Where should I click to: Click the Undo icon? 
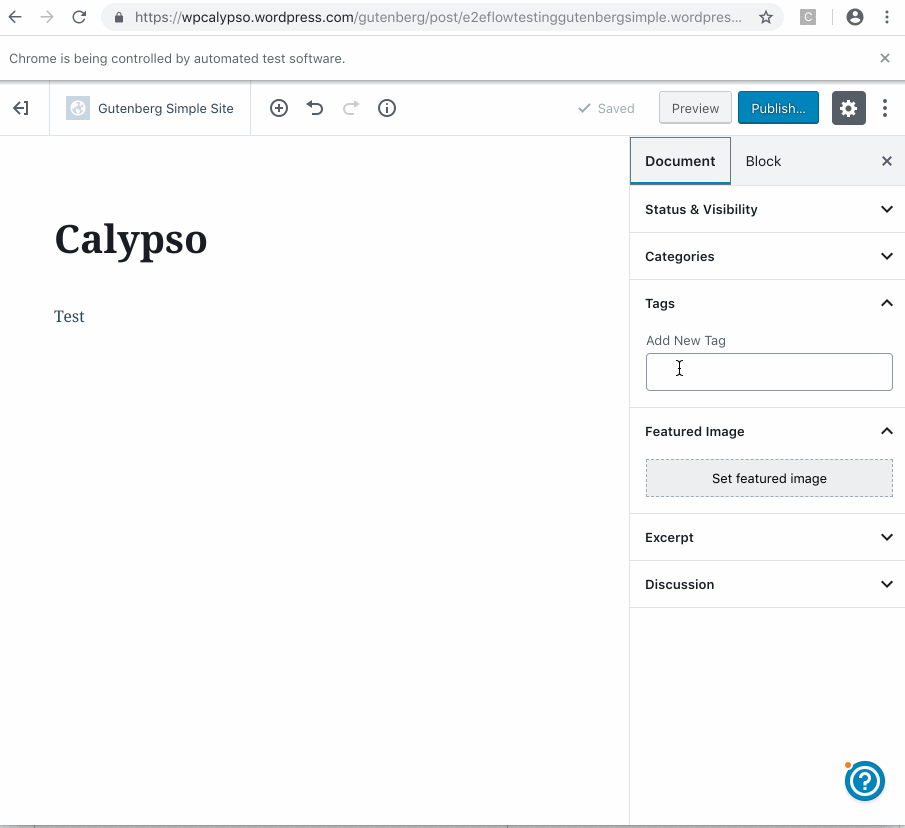point(315,108)
